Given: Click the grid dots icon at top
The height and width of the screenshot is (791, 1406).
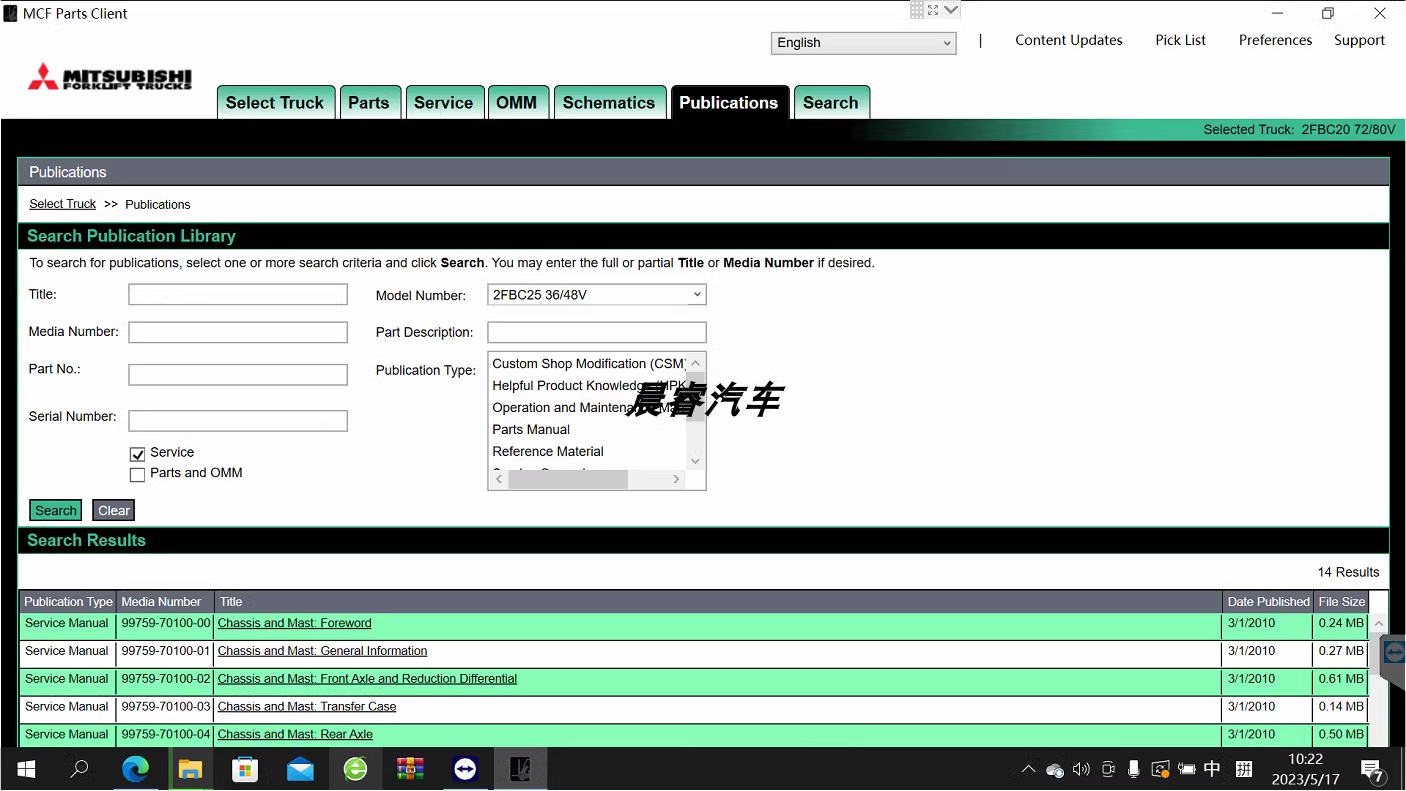Looking at the screenshot, I should coord(917,10).
